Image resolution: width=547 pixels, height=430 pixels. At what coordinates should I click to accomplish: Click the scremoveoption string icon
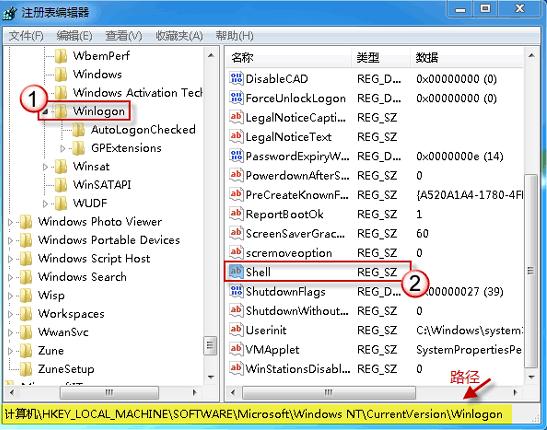tap(236, 252)
